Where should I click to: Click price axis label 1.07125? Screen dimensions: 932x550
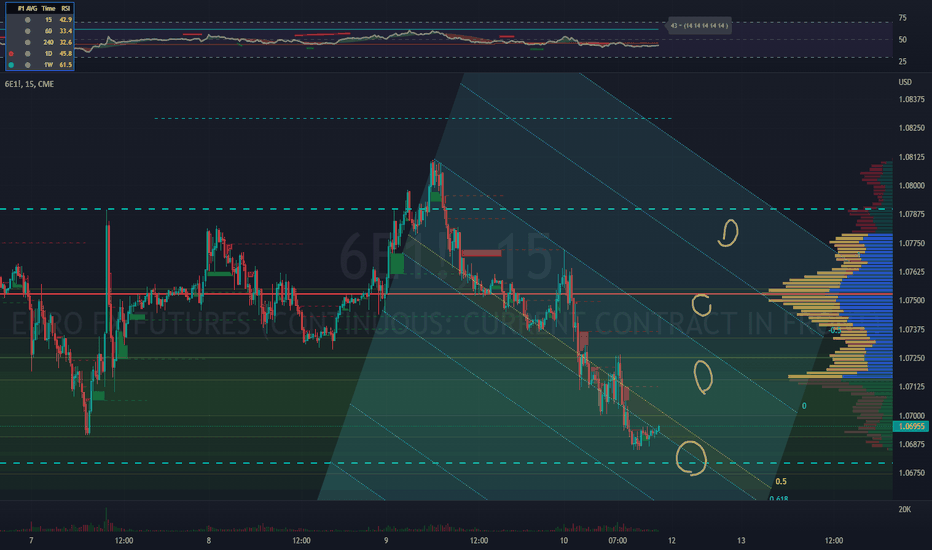coord(911,386)
